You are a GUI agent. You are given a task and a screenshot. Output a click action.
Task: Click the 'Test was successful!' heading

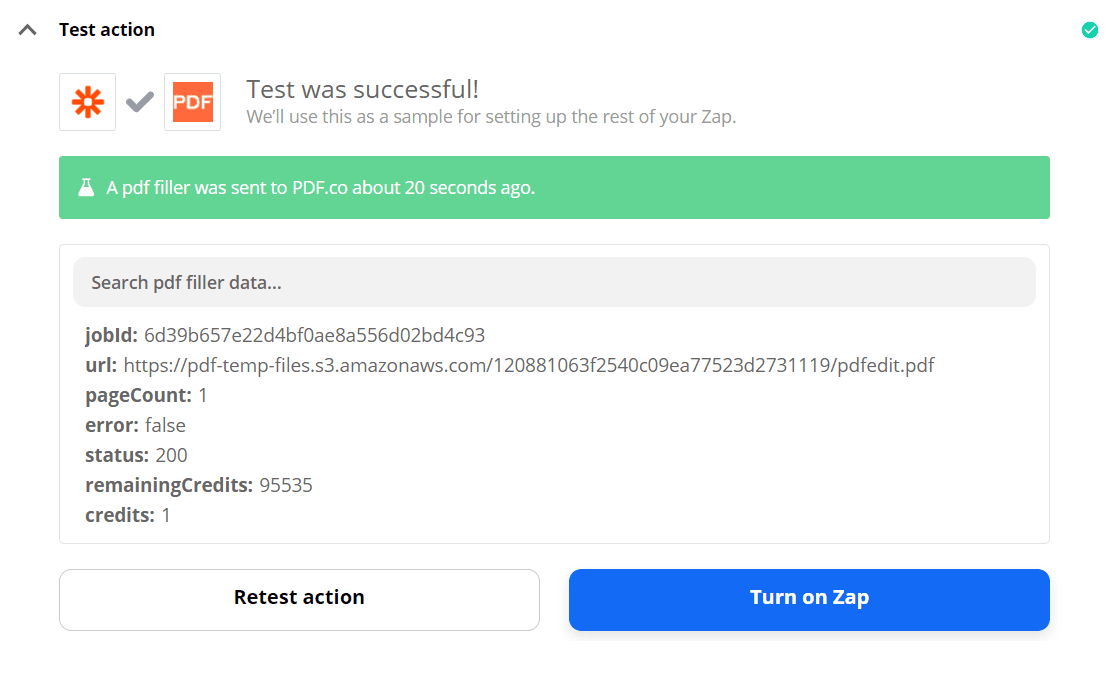point(362,89)
